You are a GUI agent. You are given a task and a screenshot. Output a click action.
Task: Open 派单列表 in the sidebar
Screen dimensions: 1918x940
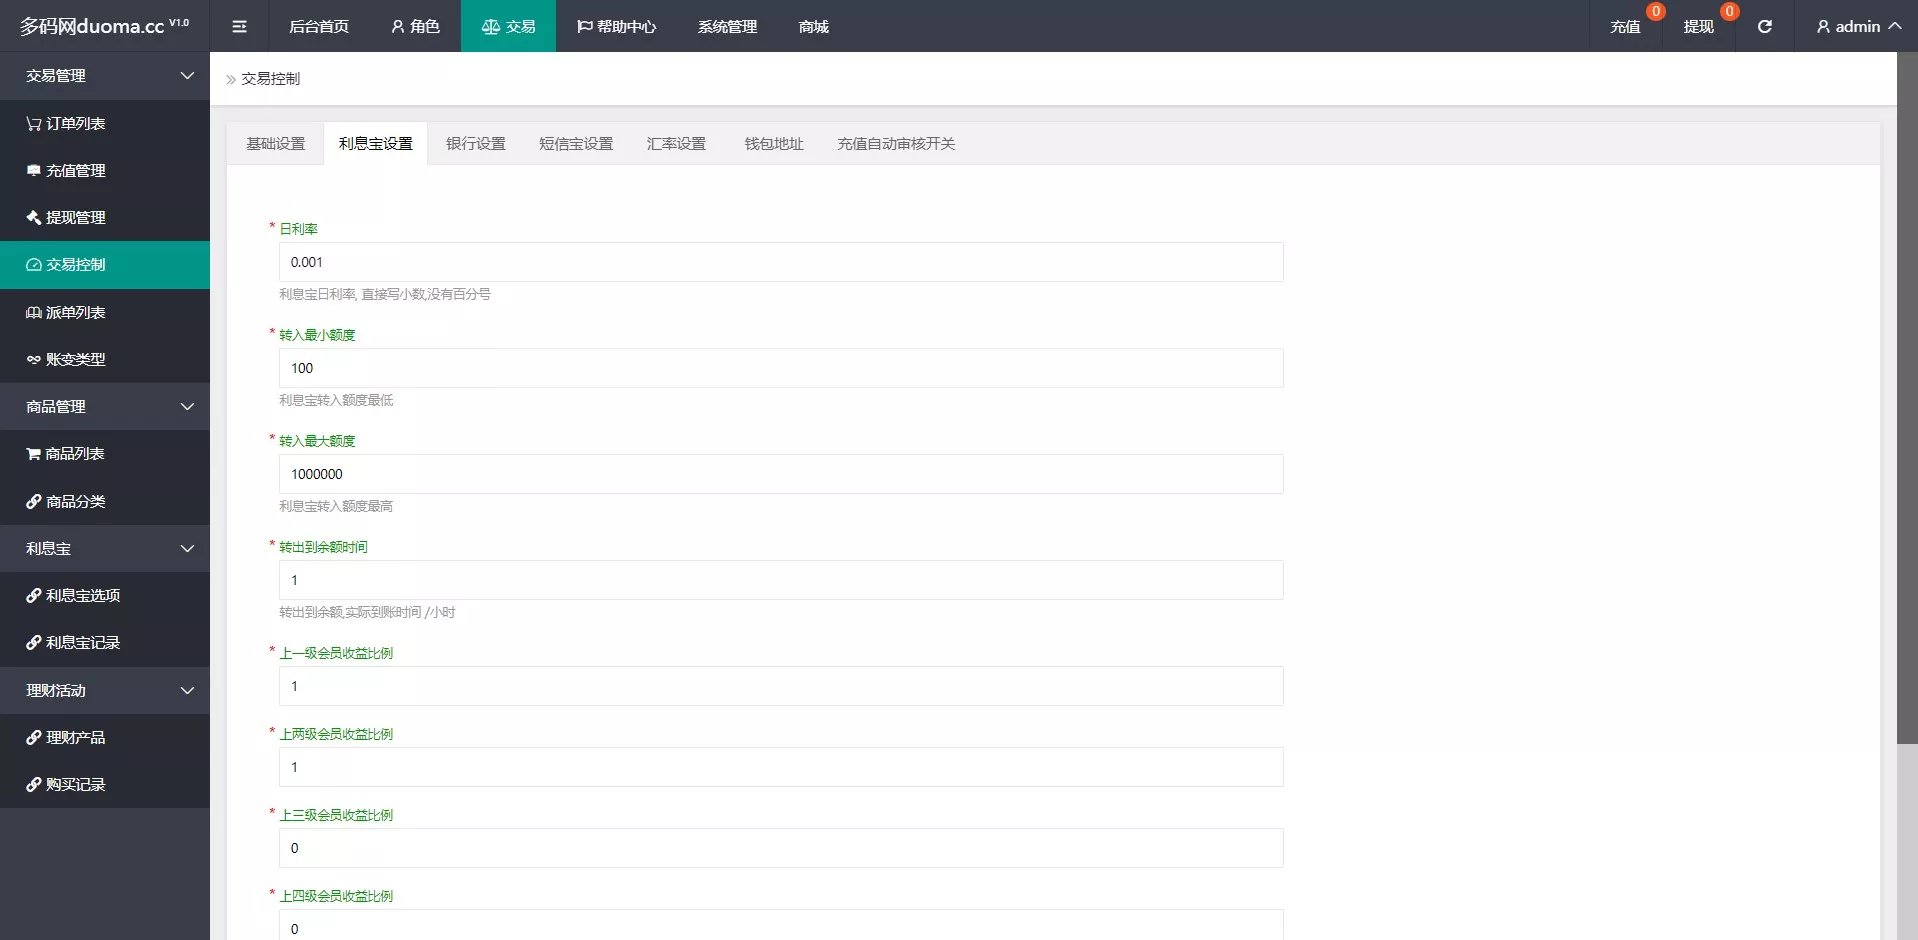pyautogui.click(x=75, y=313)
